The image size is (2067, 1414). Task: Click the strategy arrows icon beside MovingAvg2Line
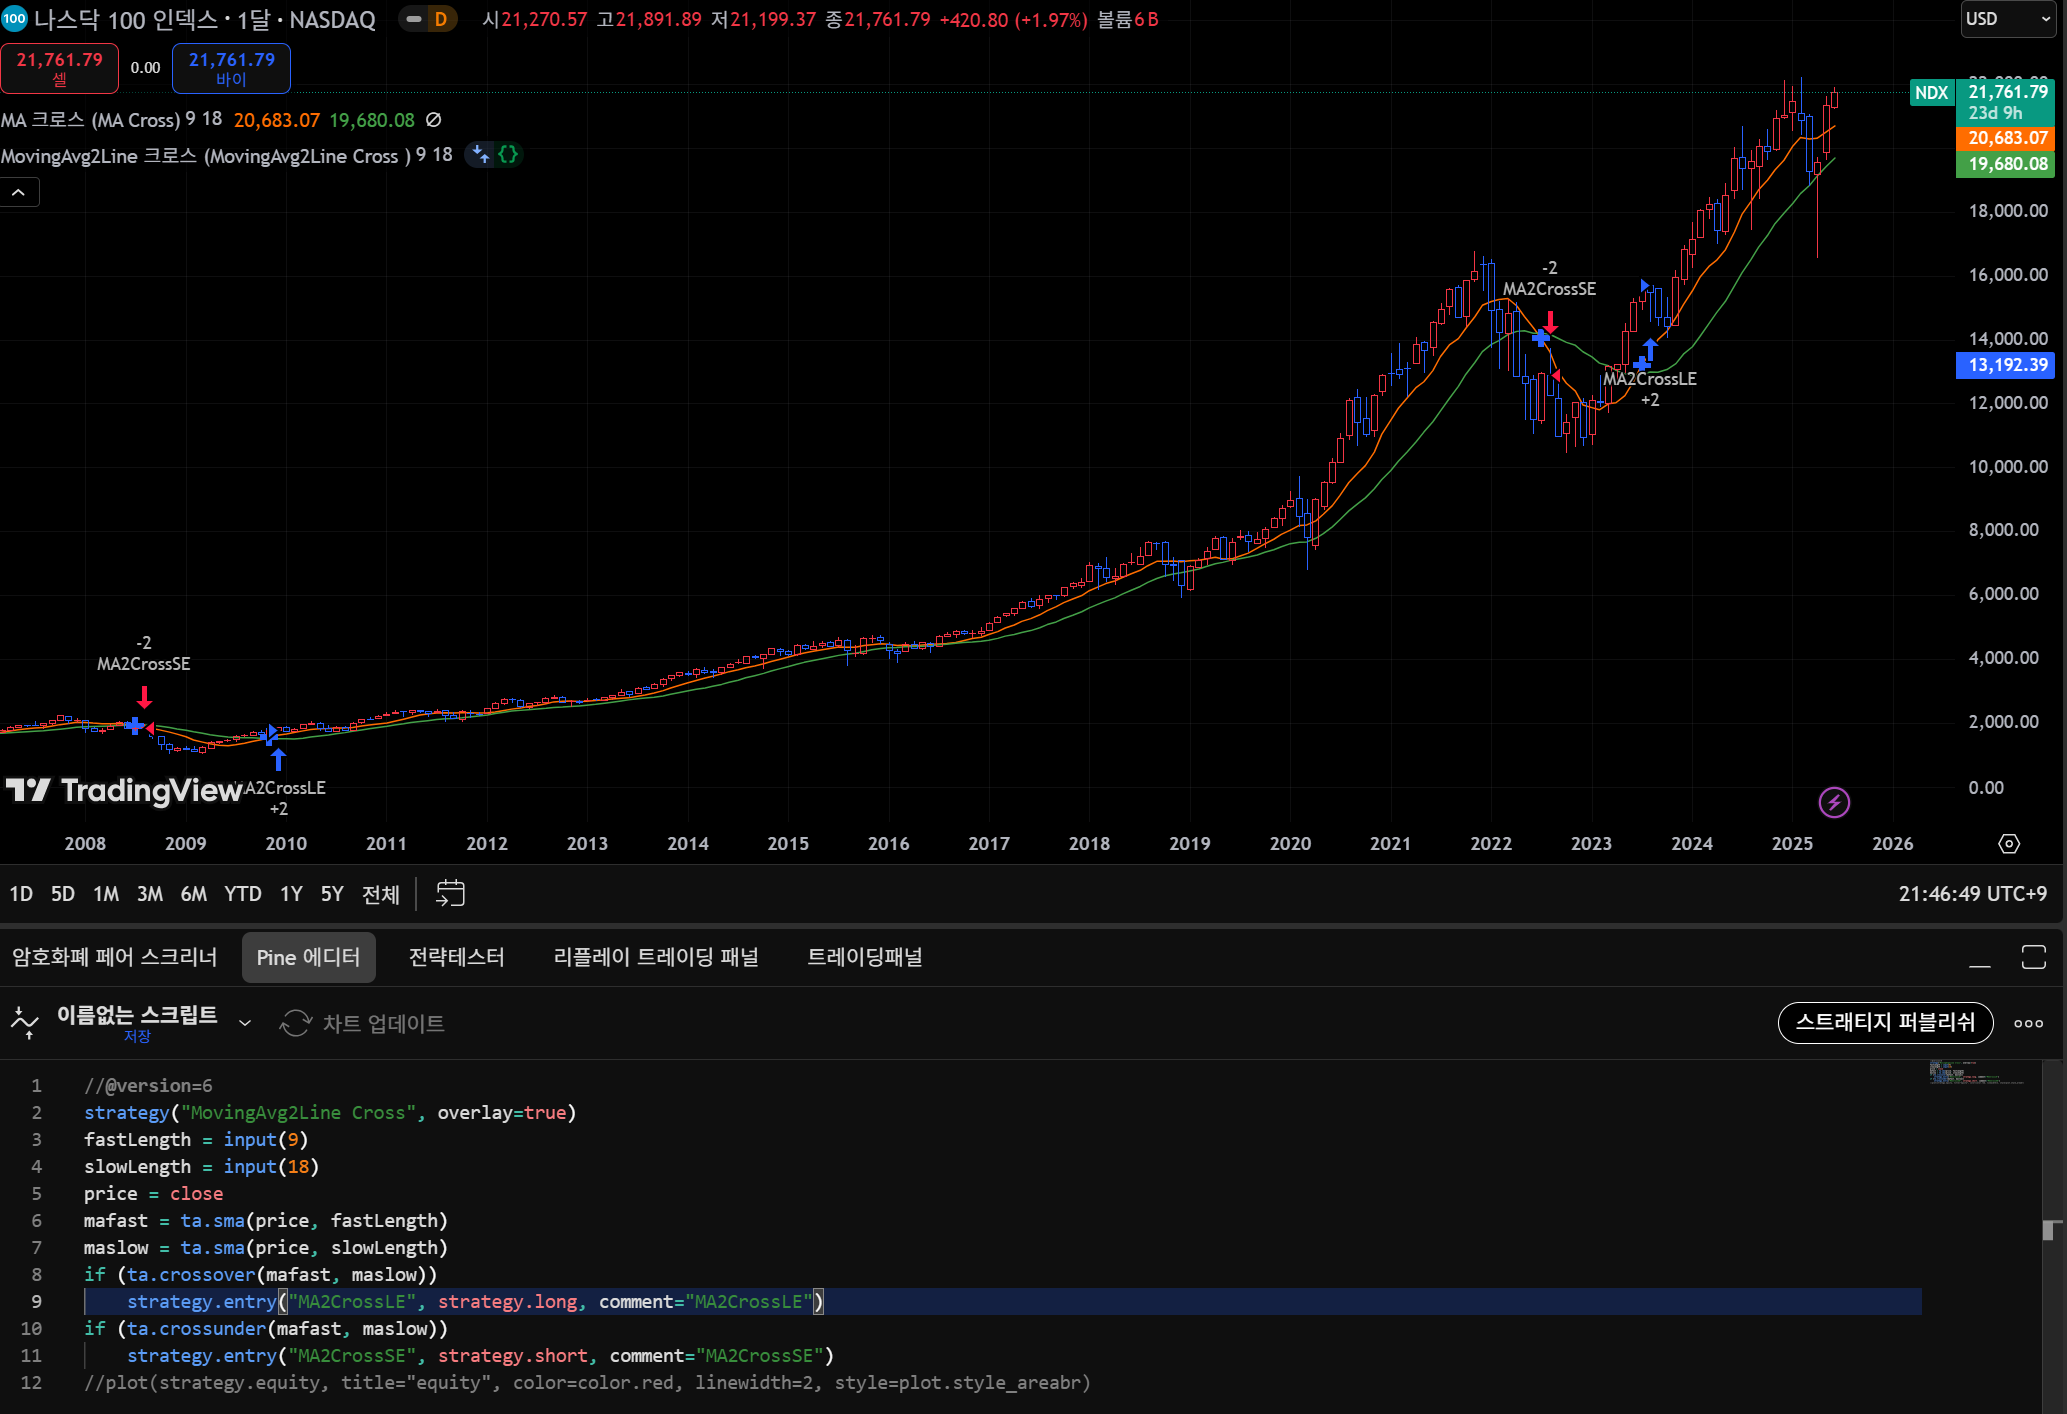pyautogui.click(x=481, y=155)
